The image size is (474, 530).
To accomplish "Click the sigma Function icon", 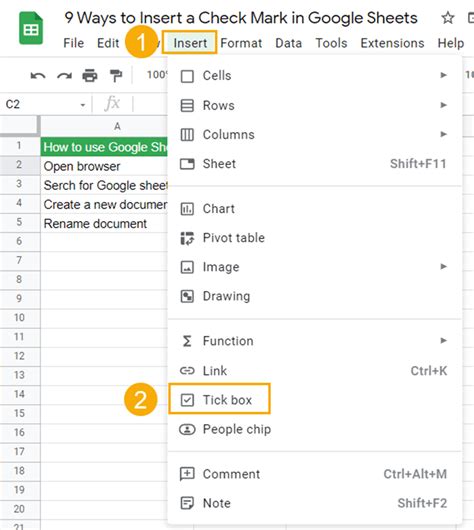I will point(187,341).
